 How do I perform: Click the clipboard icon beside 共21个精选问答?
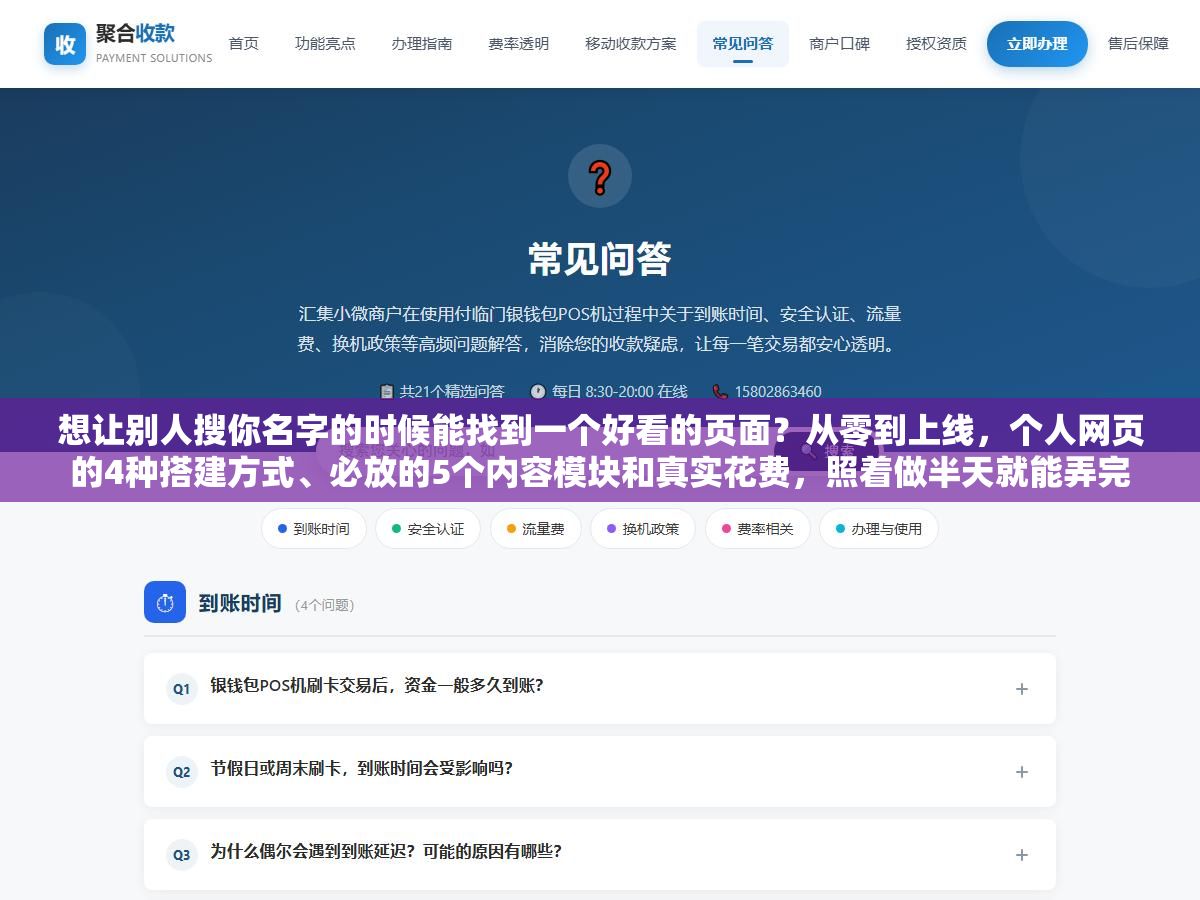click(387, 392)
